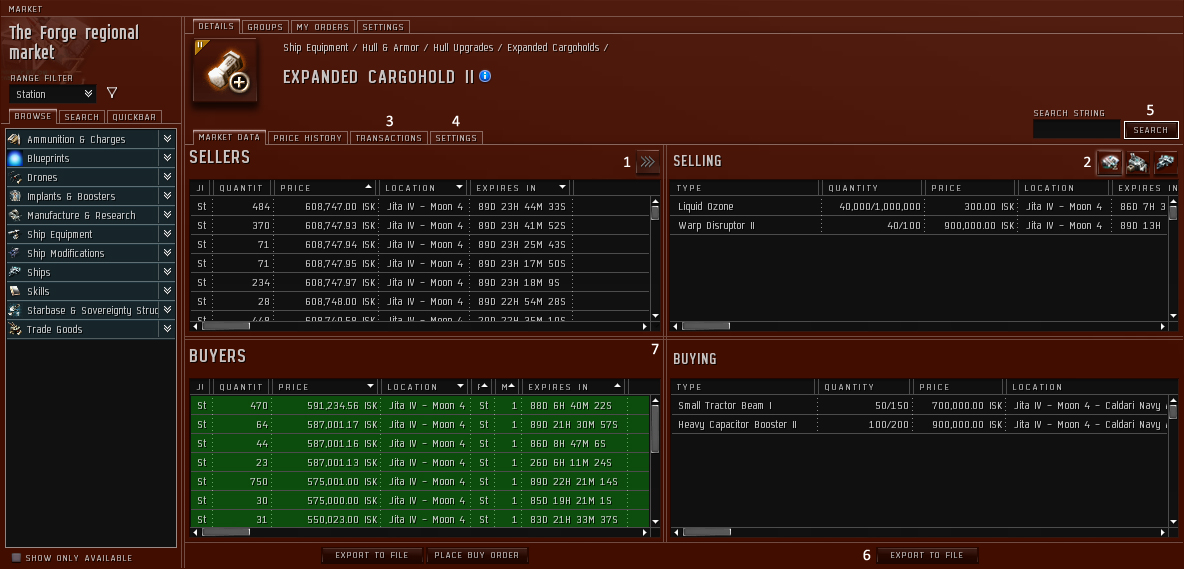Click the Manufacture & Research category icon
Viewport: 1184px width, 569px height.
point(15,215)
